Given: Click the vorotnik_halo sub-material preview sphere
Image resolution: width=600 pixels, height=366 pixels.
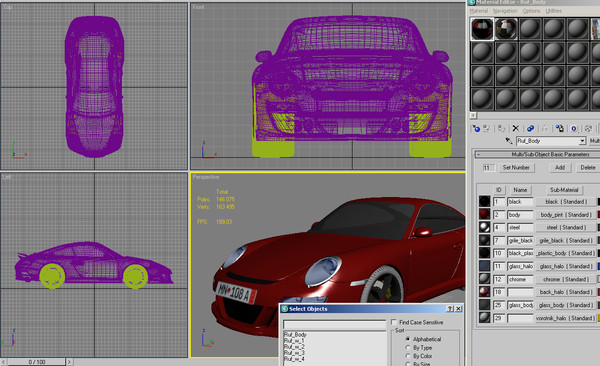Looking at the screenshot, I should tap(484, 318).
